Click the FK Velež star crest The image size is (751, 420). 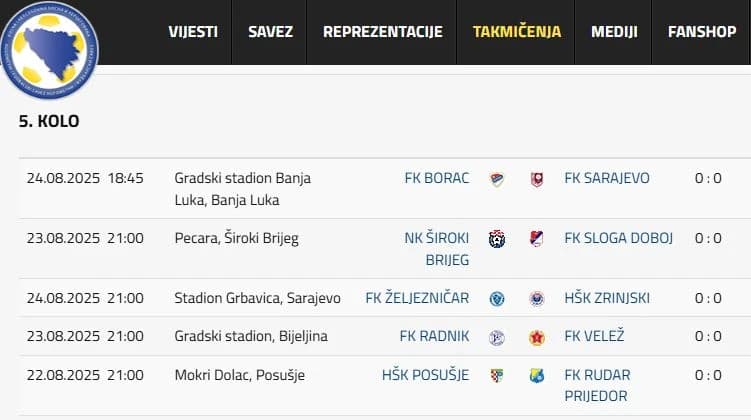(537, 338)
